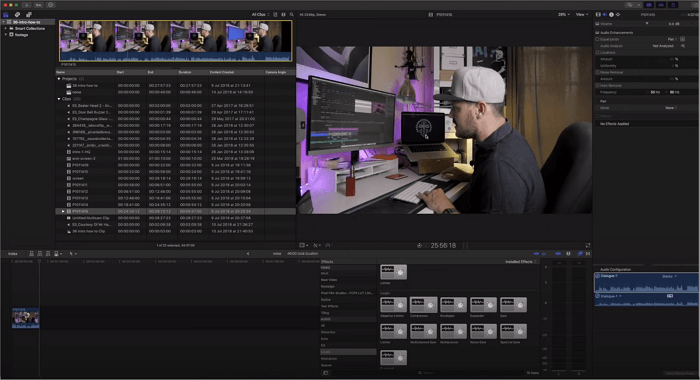Select the Echo effects category

click(348, 339)
